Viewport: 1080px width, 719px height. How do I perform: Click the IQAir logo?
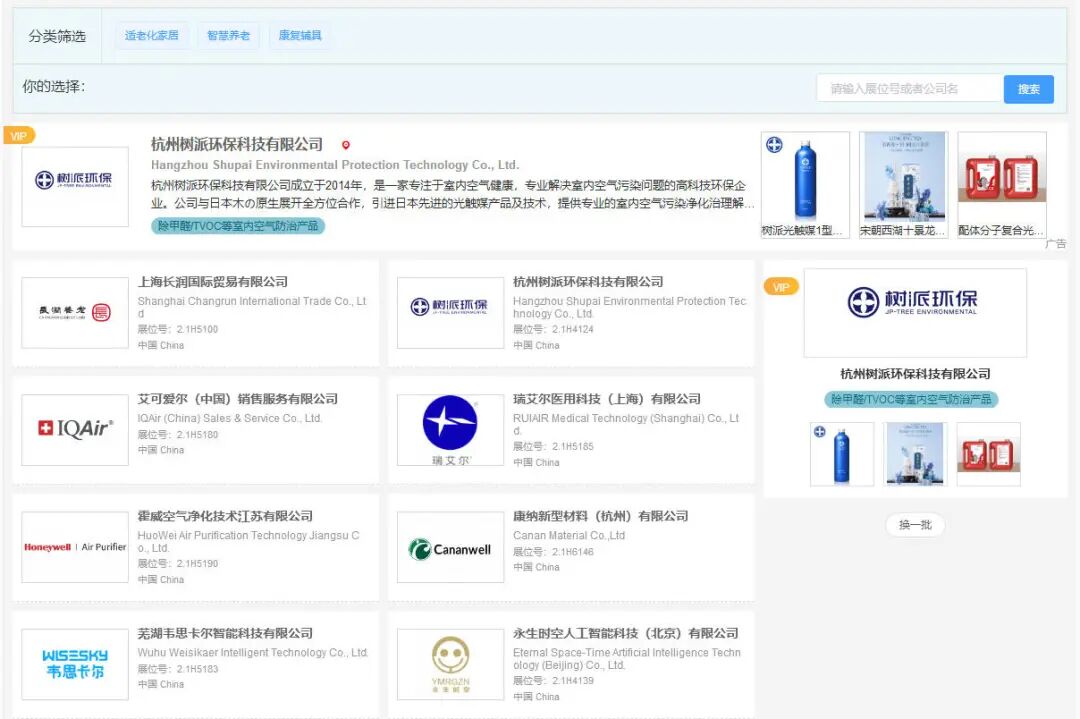75,430
